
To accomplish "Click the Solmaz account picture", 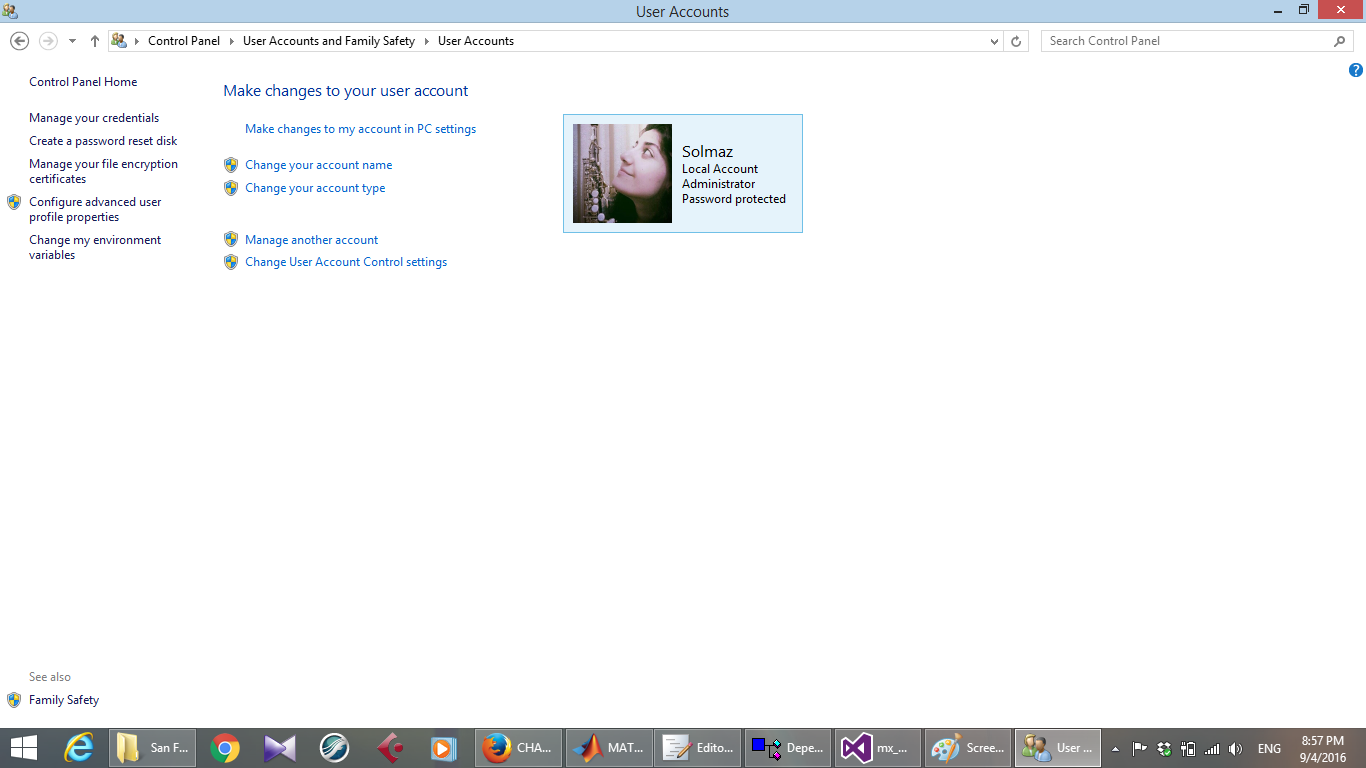I will (622, 173).
